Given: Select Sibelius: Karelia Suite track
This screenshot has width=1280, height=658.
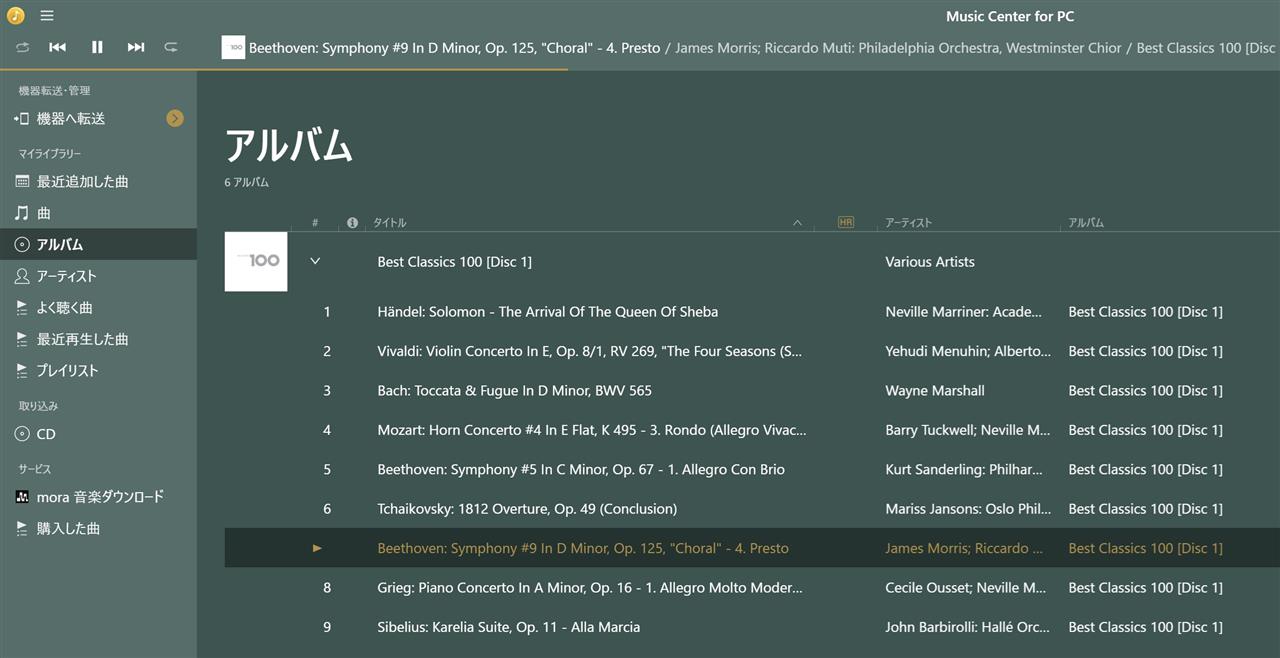Looking at the screenshot, I should (509, 627).
